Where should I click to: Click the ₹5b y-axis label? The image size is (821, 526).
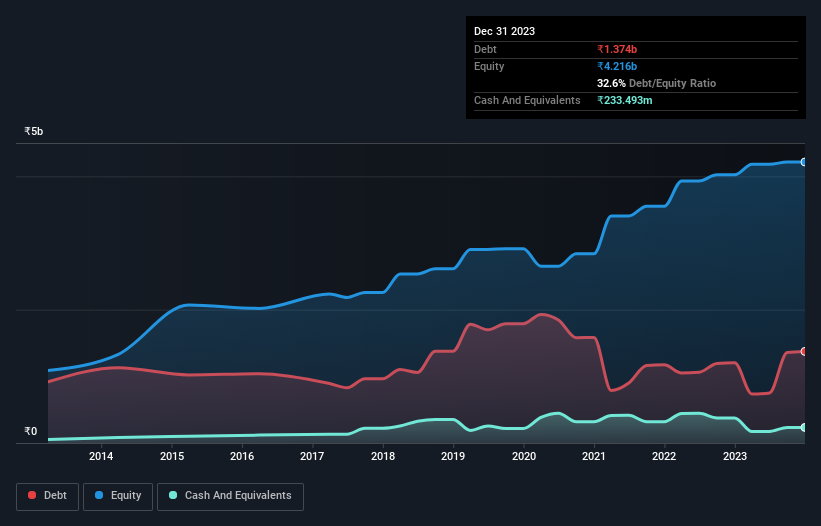34,131
